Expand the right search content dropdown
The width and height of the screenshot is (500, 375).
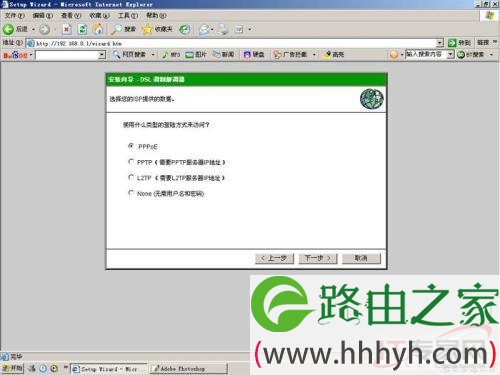click(x=450, y=54)
